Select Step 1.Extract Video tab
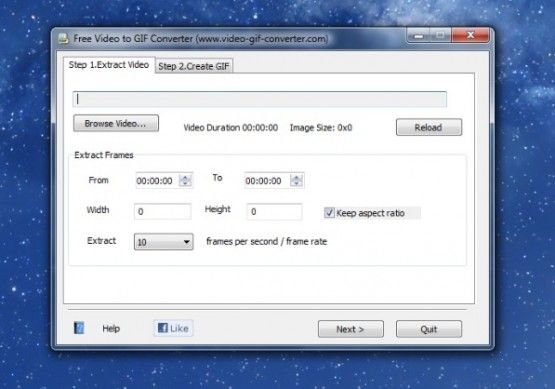The image size is (555, 389). pos(109,65)
